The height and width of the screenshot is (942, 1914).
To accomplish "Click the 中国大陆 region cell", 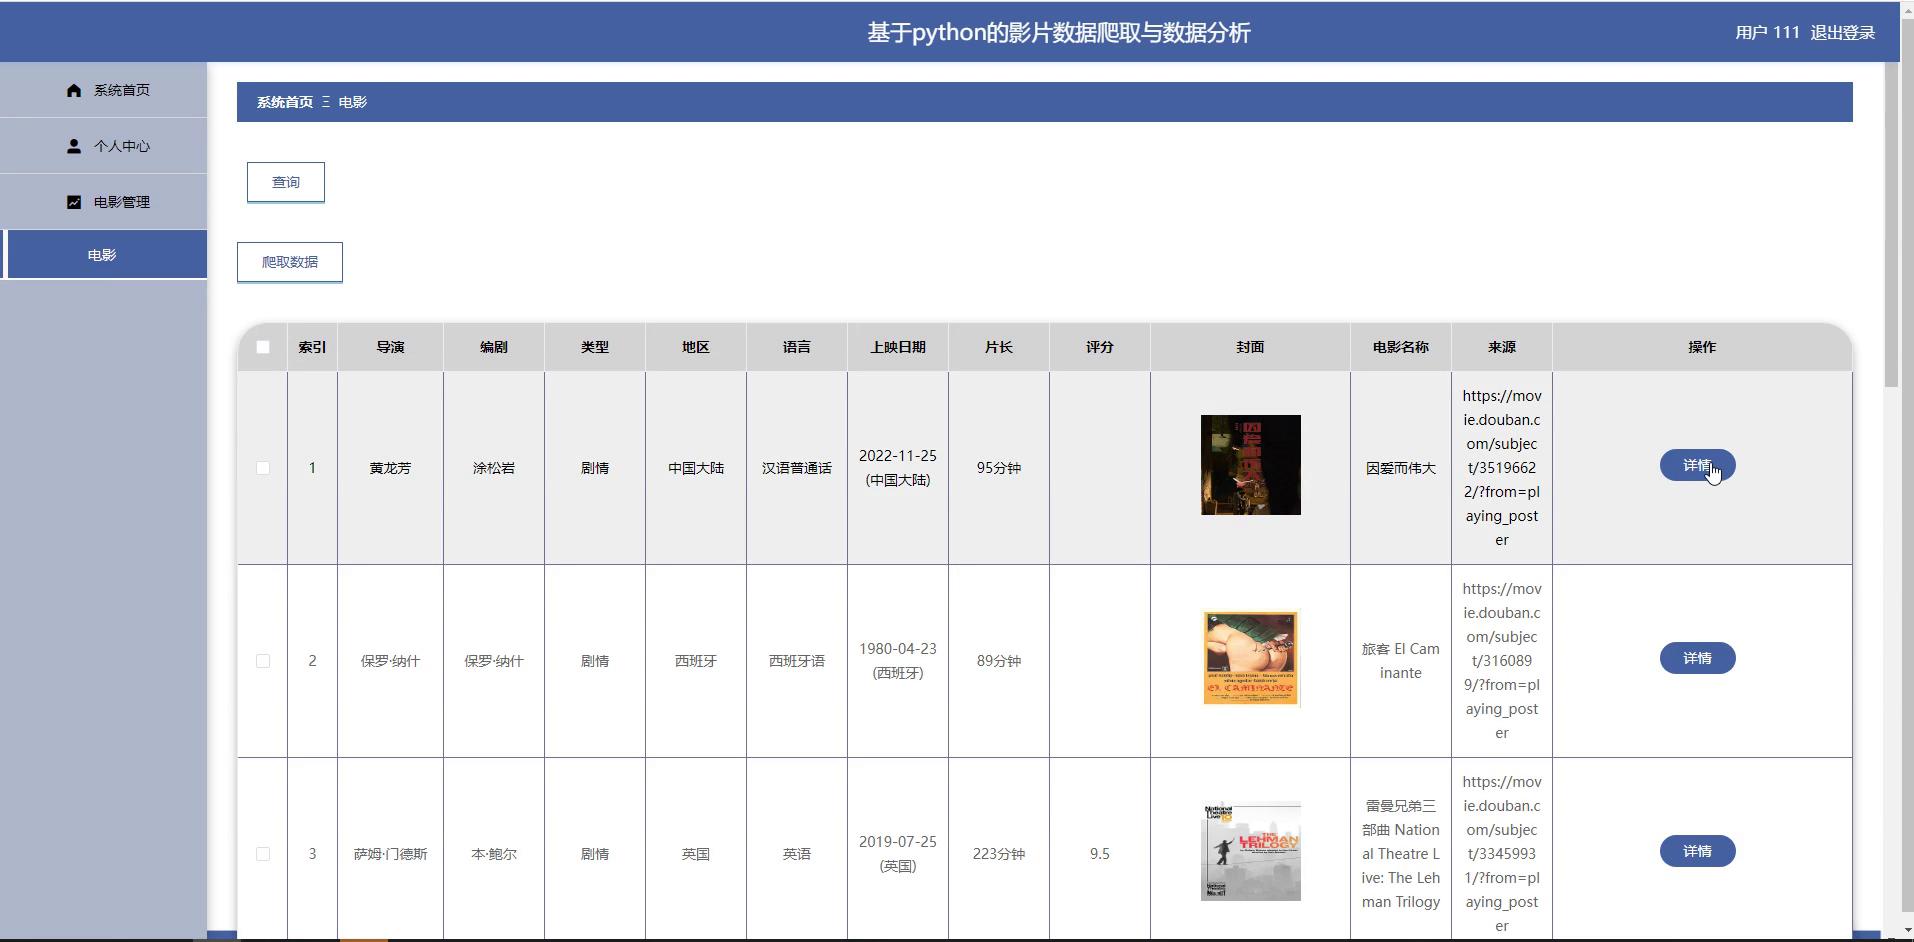I will [x=696, y=468].
